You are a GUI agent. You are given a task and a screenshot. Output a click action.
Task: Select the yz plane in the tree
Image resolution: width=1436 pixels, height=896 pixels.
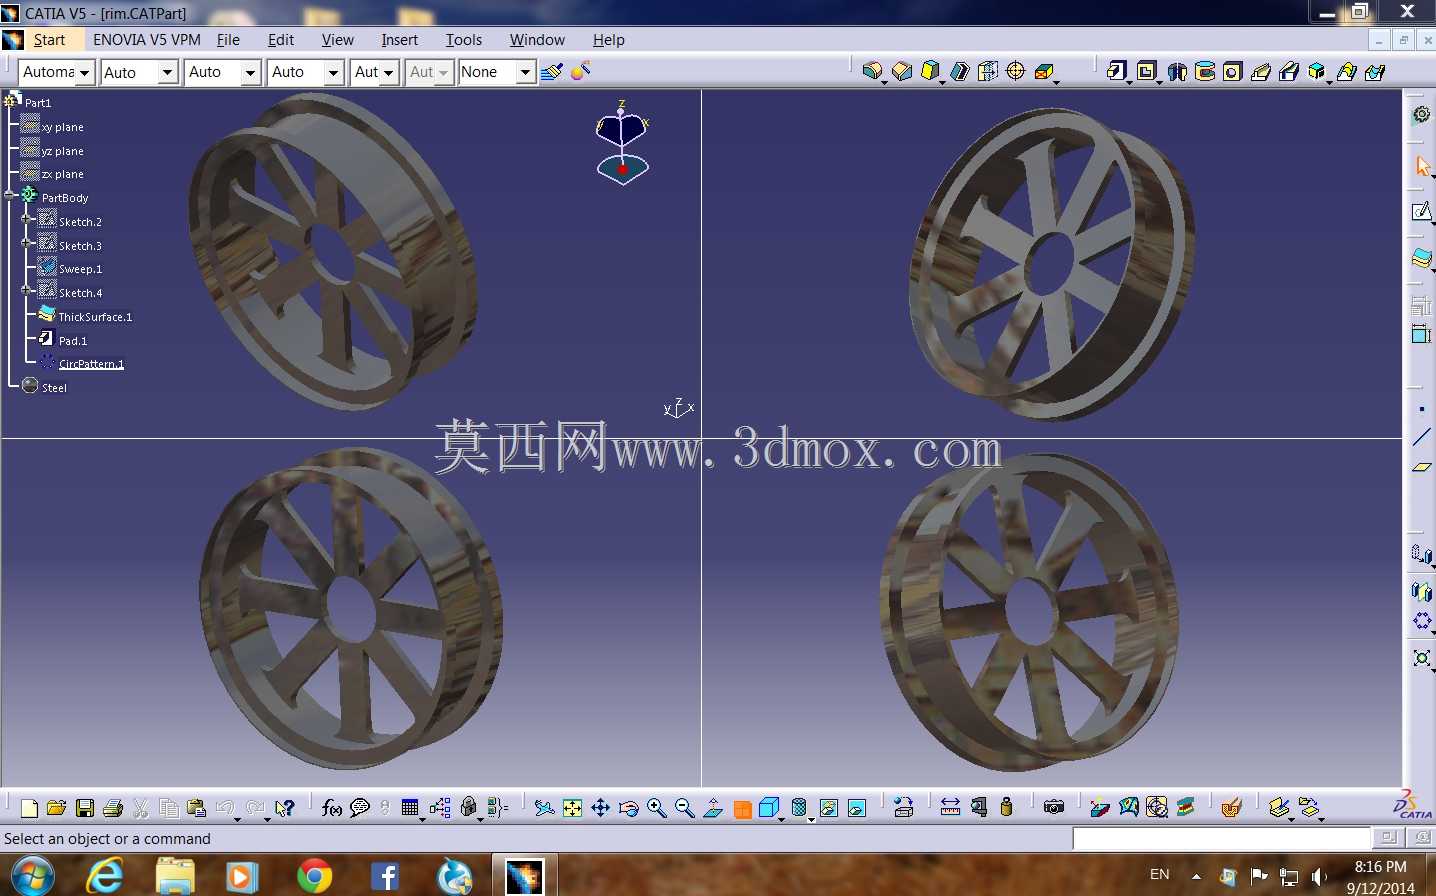tap(62, 151)
